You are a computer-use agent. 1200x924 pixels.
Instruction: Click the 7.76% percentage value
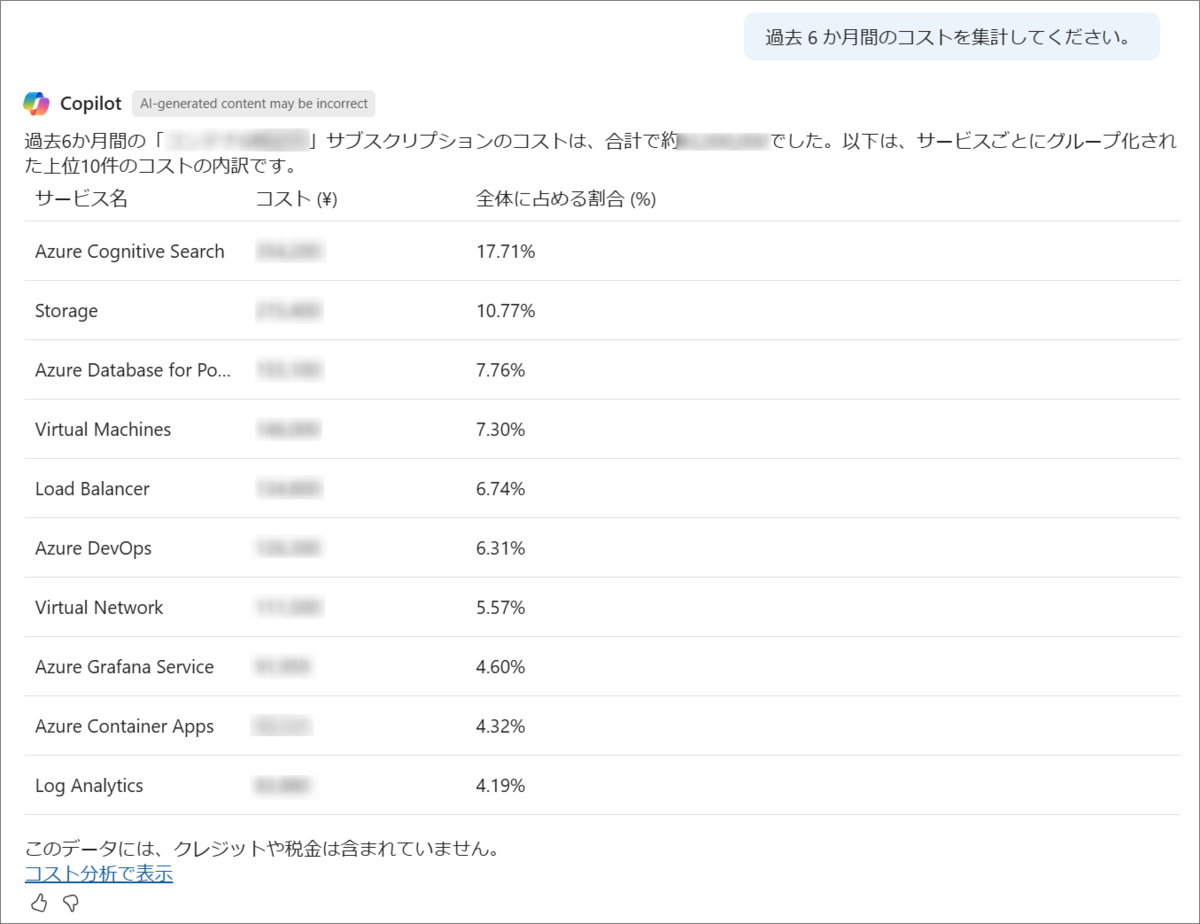(501, 370)
